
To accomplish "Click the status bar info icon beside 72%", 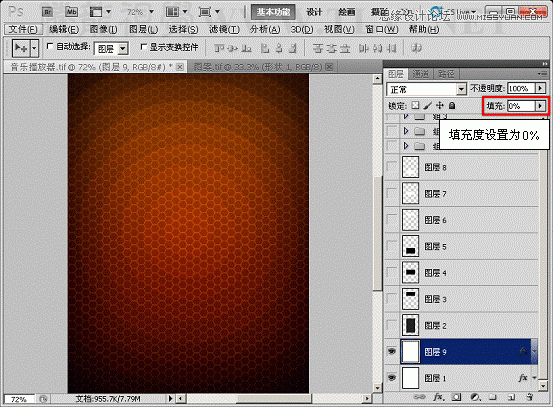I will click(43, 399).
